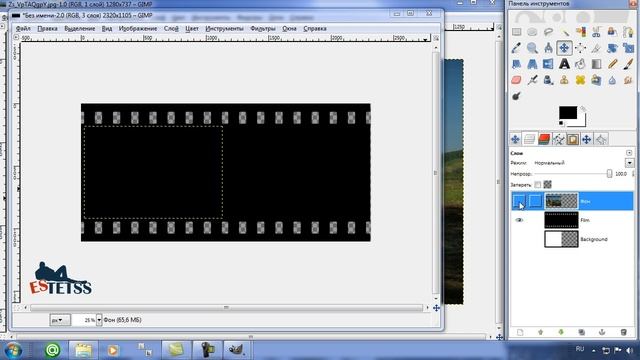Select the Shear tool
The height and width of the screenshot is (360, 640).
point(516,64)
